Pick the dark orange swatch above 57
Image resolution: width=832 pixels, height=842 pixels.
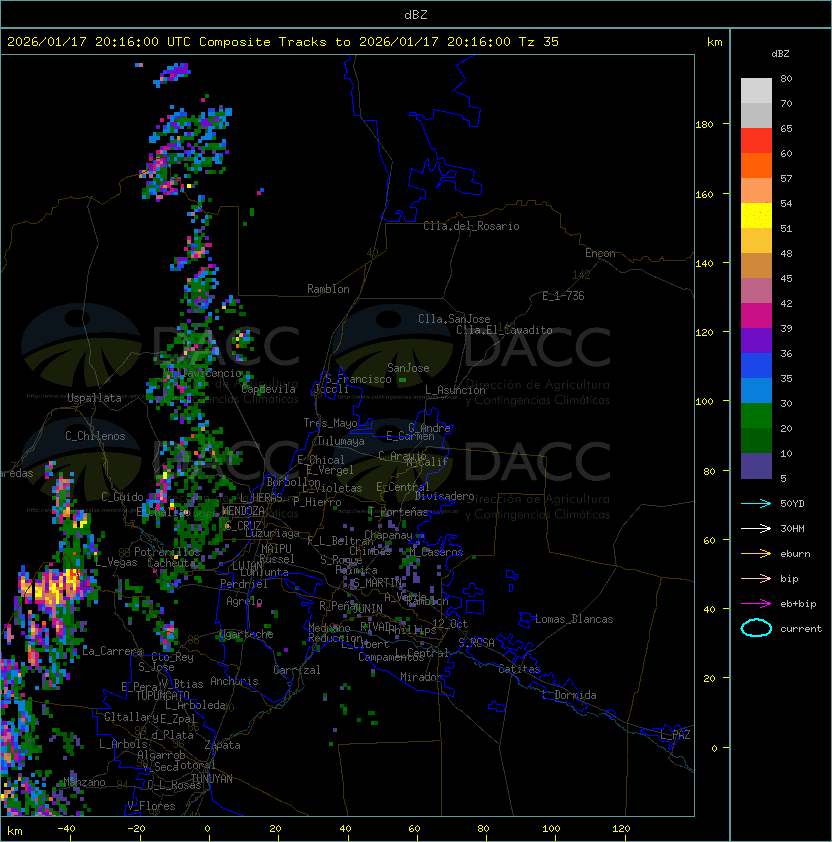click(x=756, y=165)
